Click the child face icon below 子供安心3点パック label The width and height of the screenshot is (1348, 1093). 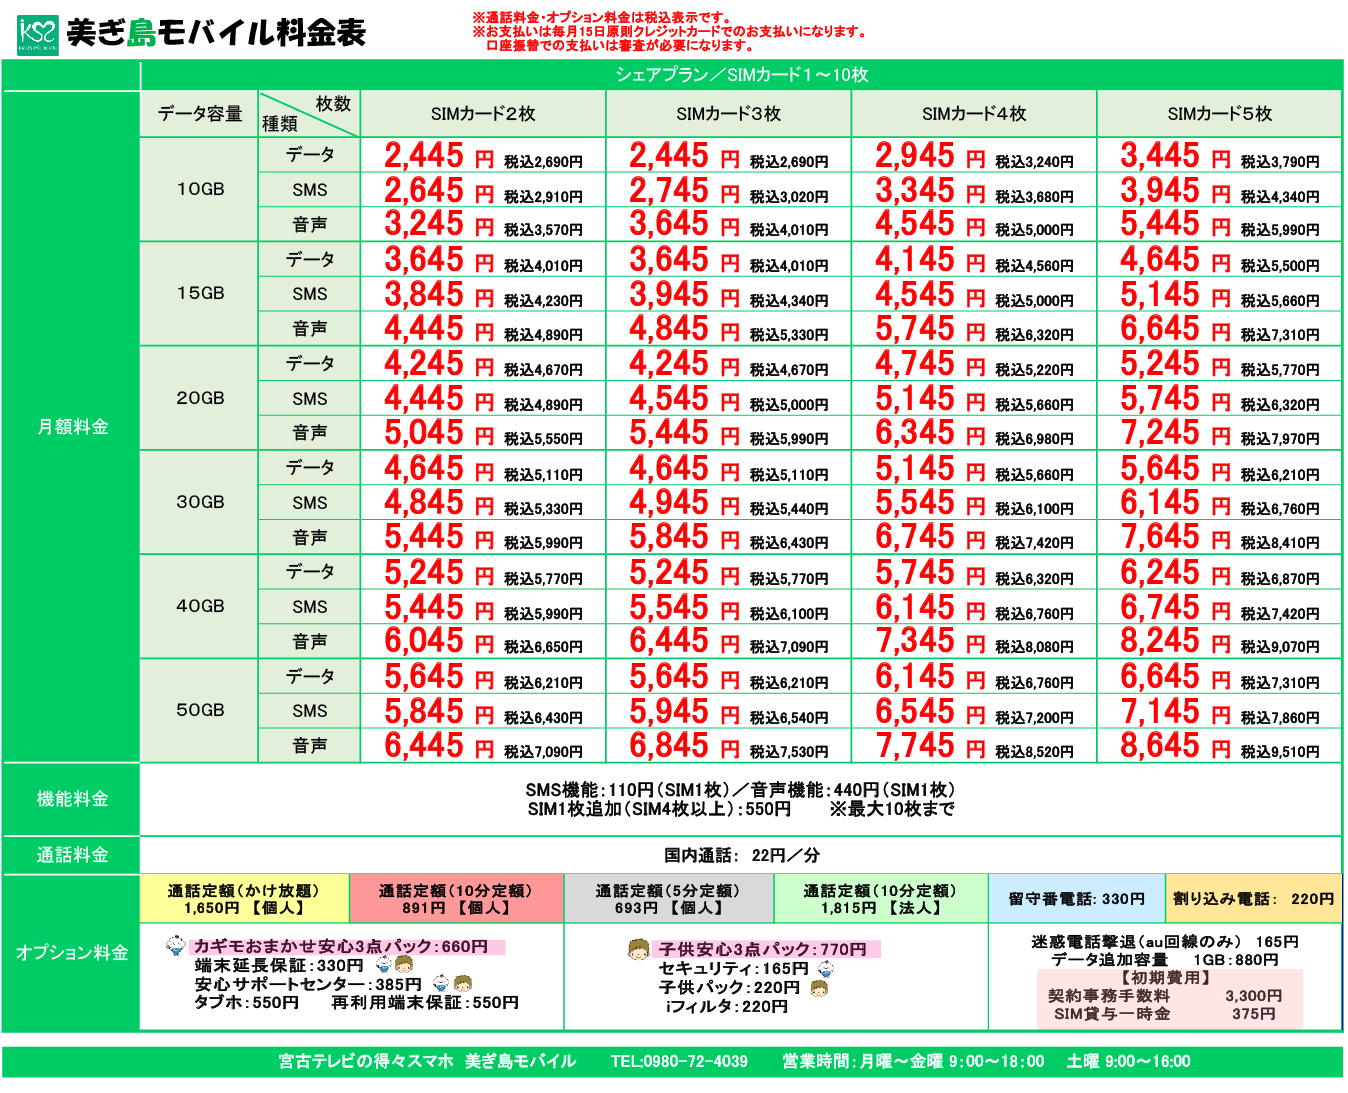[x=819, y=989]
